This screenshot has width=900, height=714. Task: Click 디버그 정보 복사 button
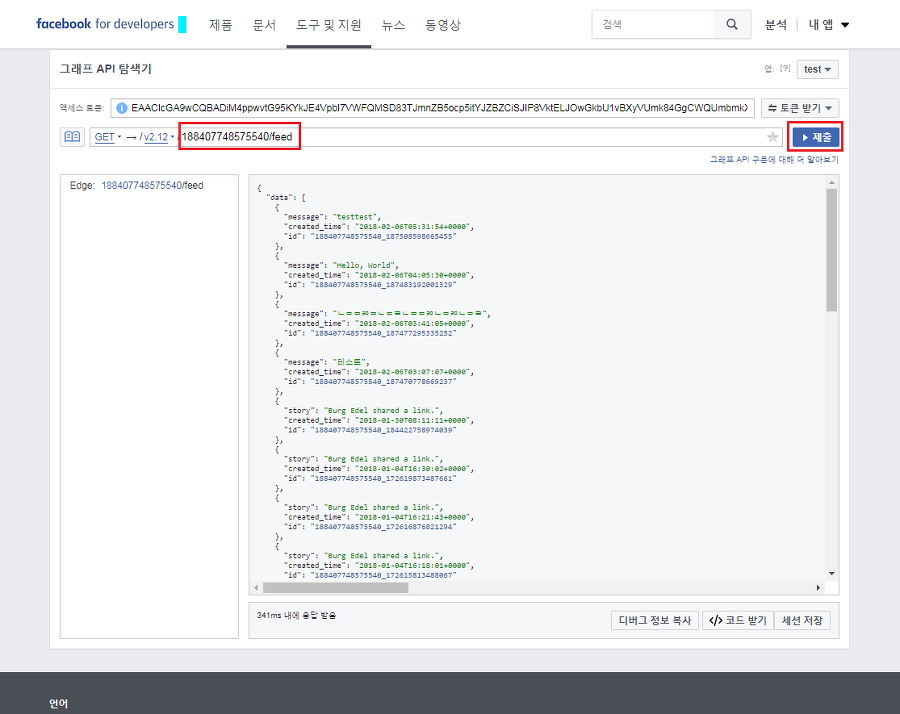point(654,620)
